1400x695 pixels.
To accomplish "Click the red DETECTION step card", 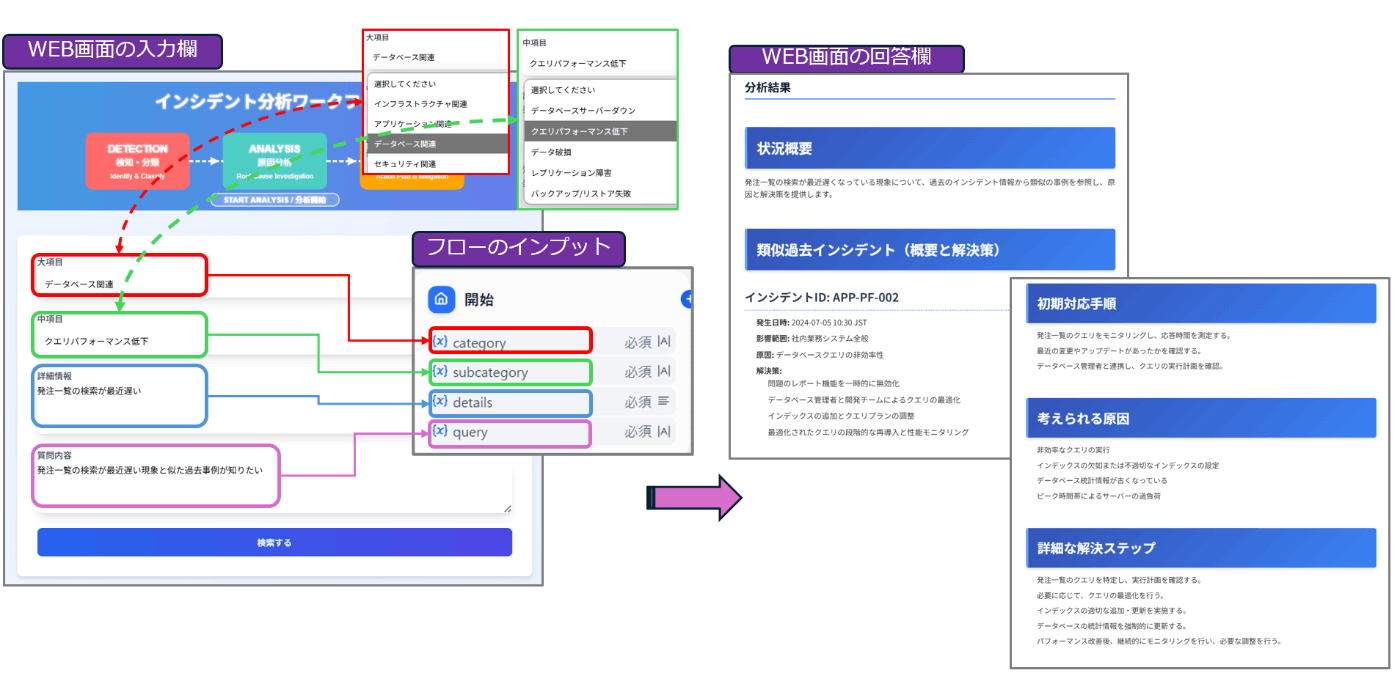I will pos(137,161).
